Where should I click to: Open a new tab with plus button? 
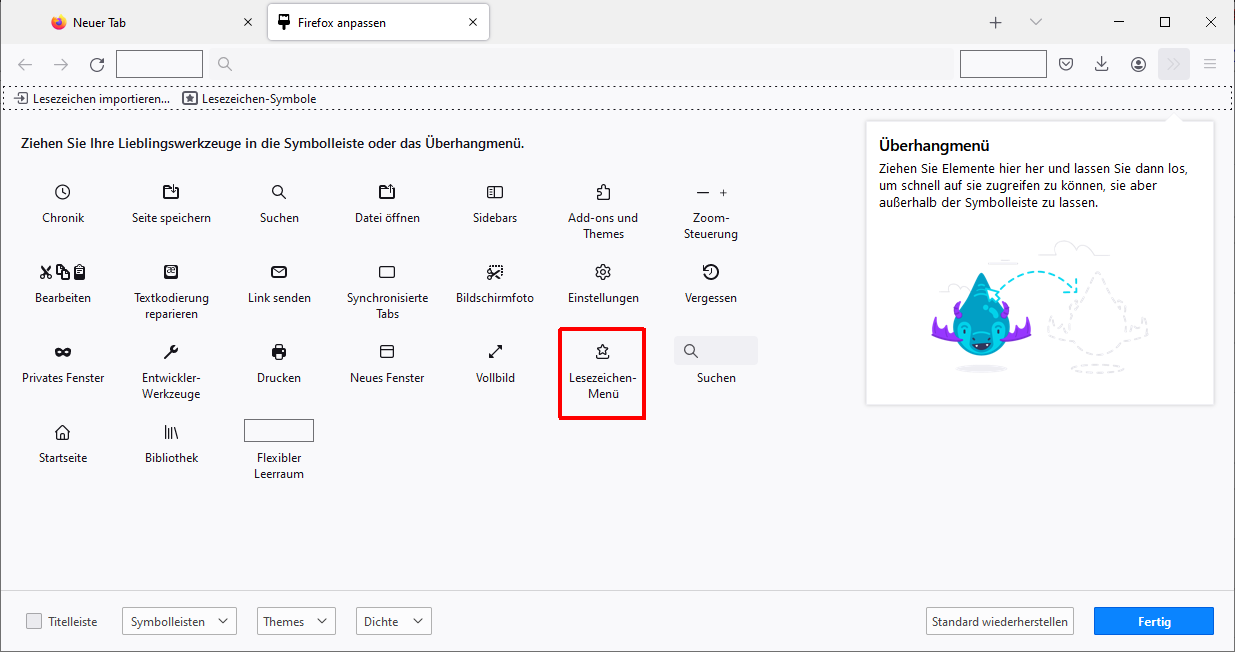coord(995,22)
